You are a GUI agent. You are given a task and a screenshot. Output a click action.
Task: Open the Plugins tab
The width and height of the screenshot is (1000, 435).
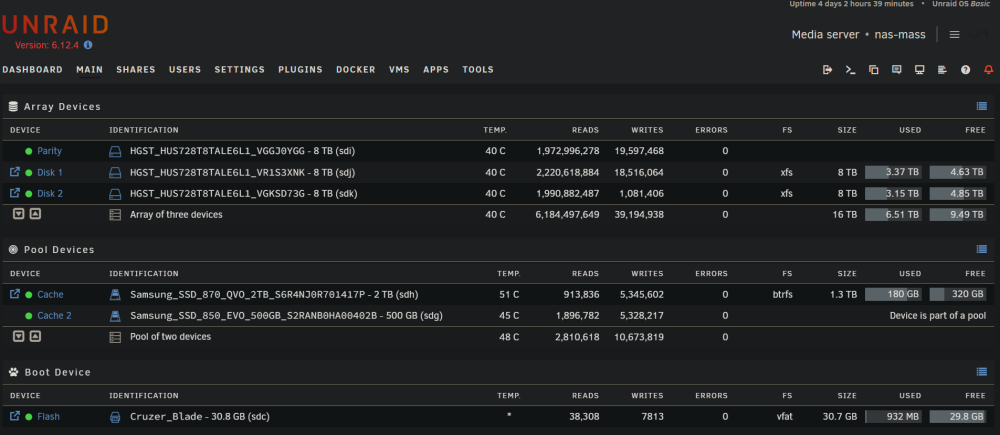click(x=300, y=70)
